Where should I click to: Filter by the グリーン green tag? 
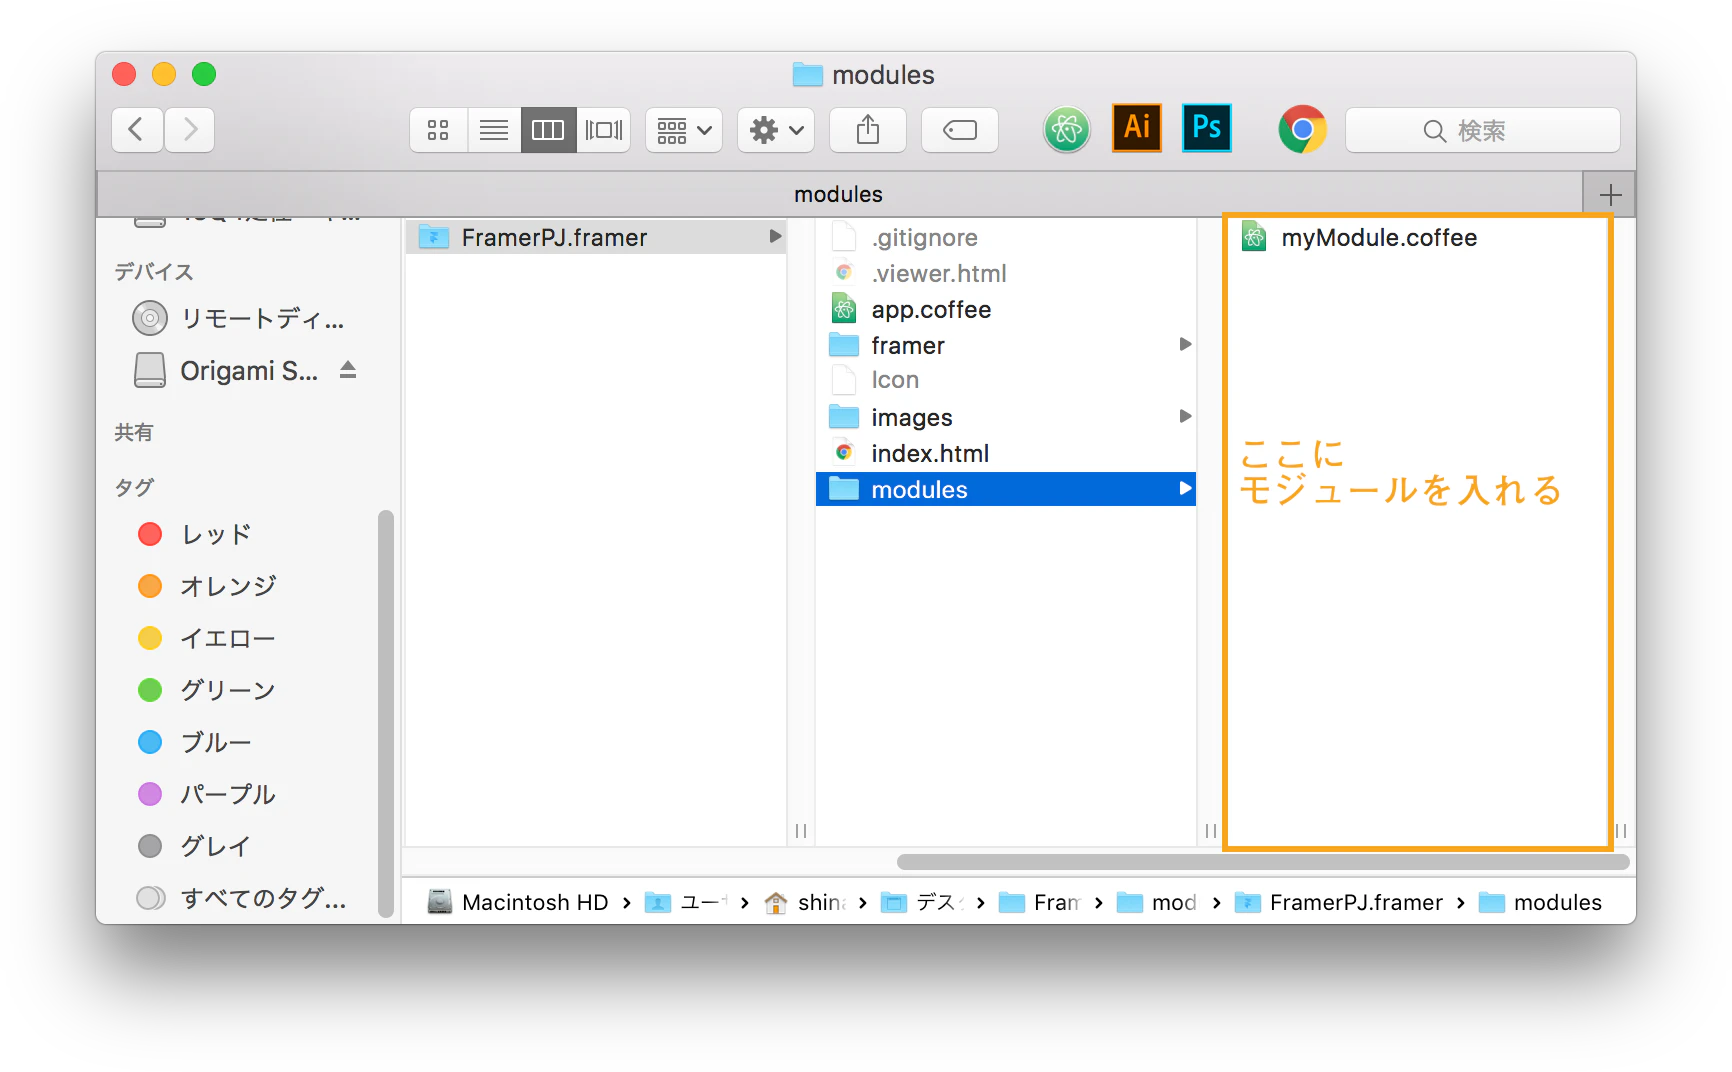(x=207, y=690)
